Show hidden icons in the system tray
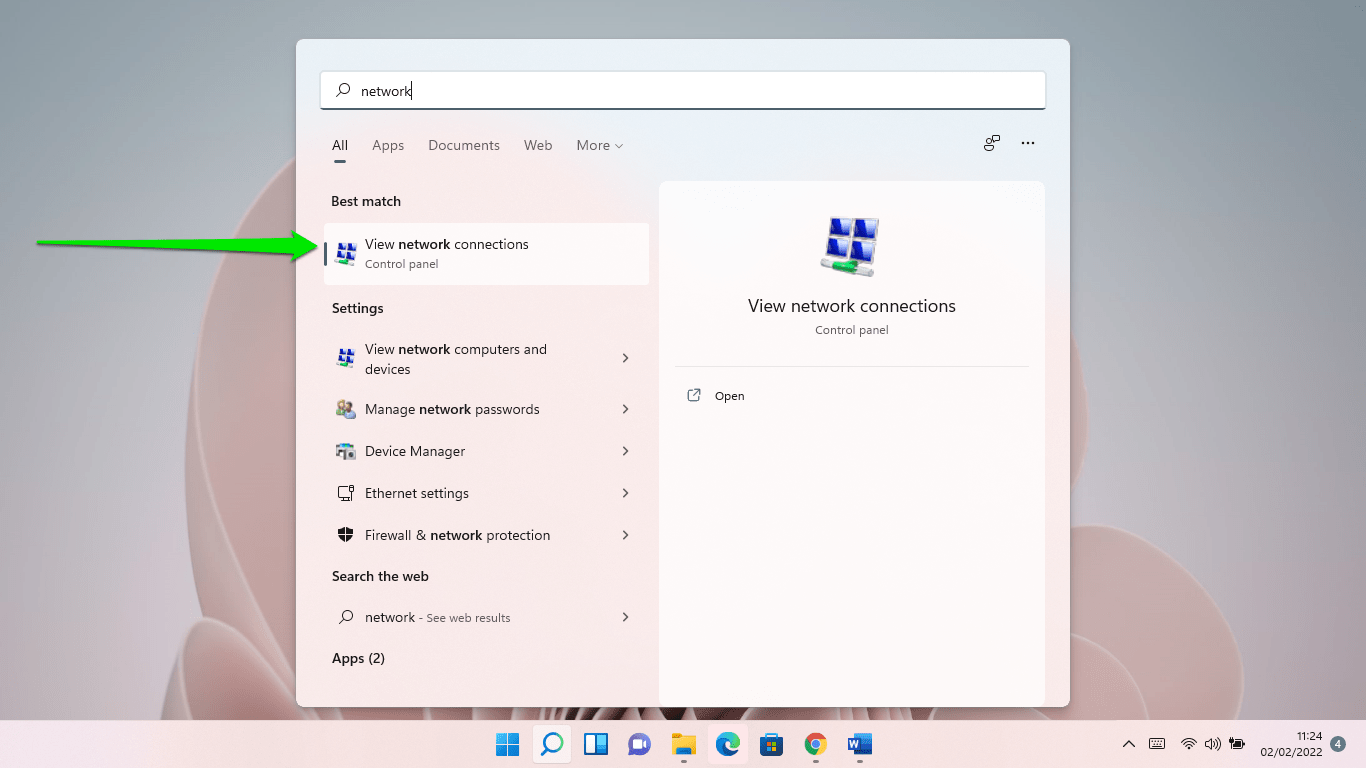 coord(1129,744)
